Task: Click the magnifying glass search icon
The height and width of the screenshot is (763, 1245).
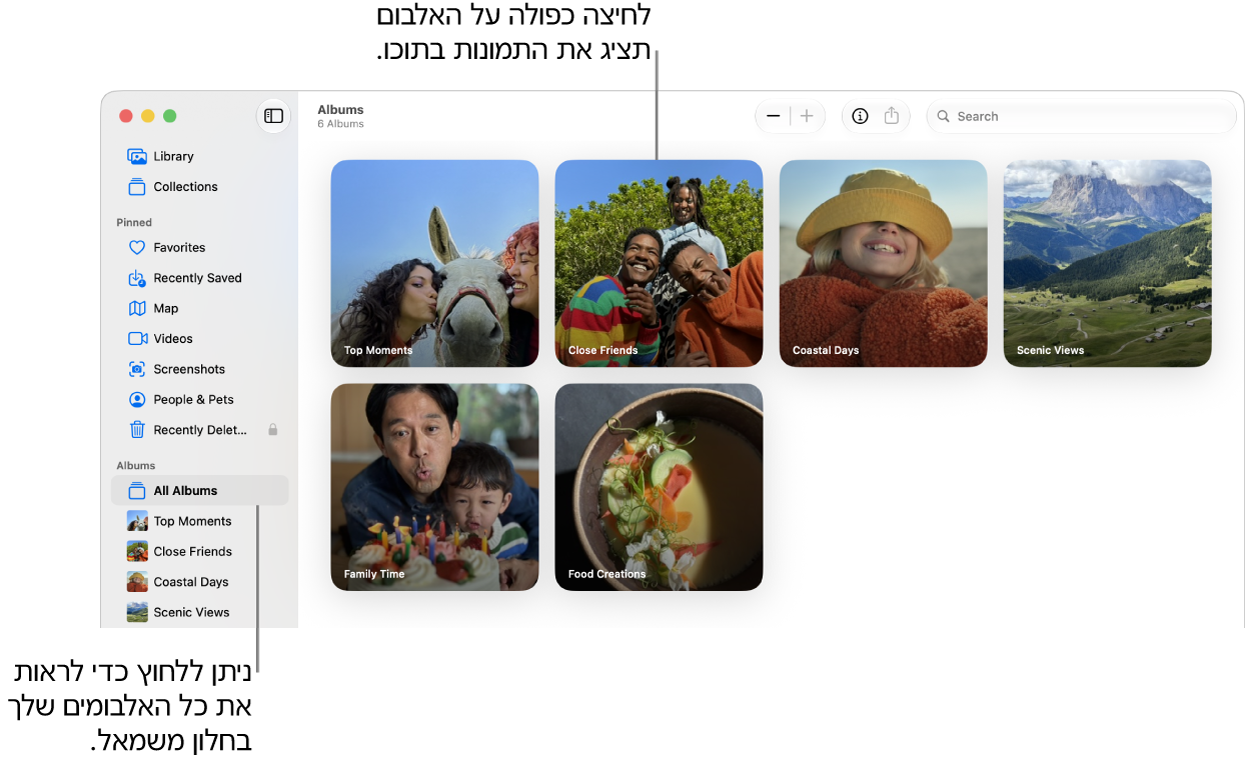Action: point(943,116)
